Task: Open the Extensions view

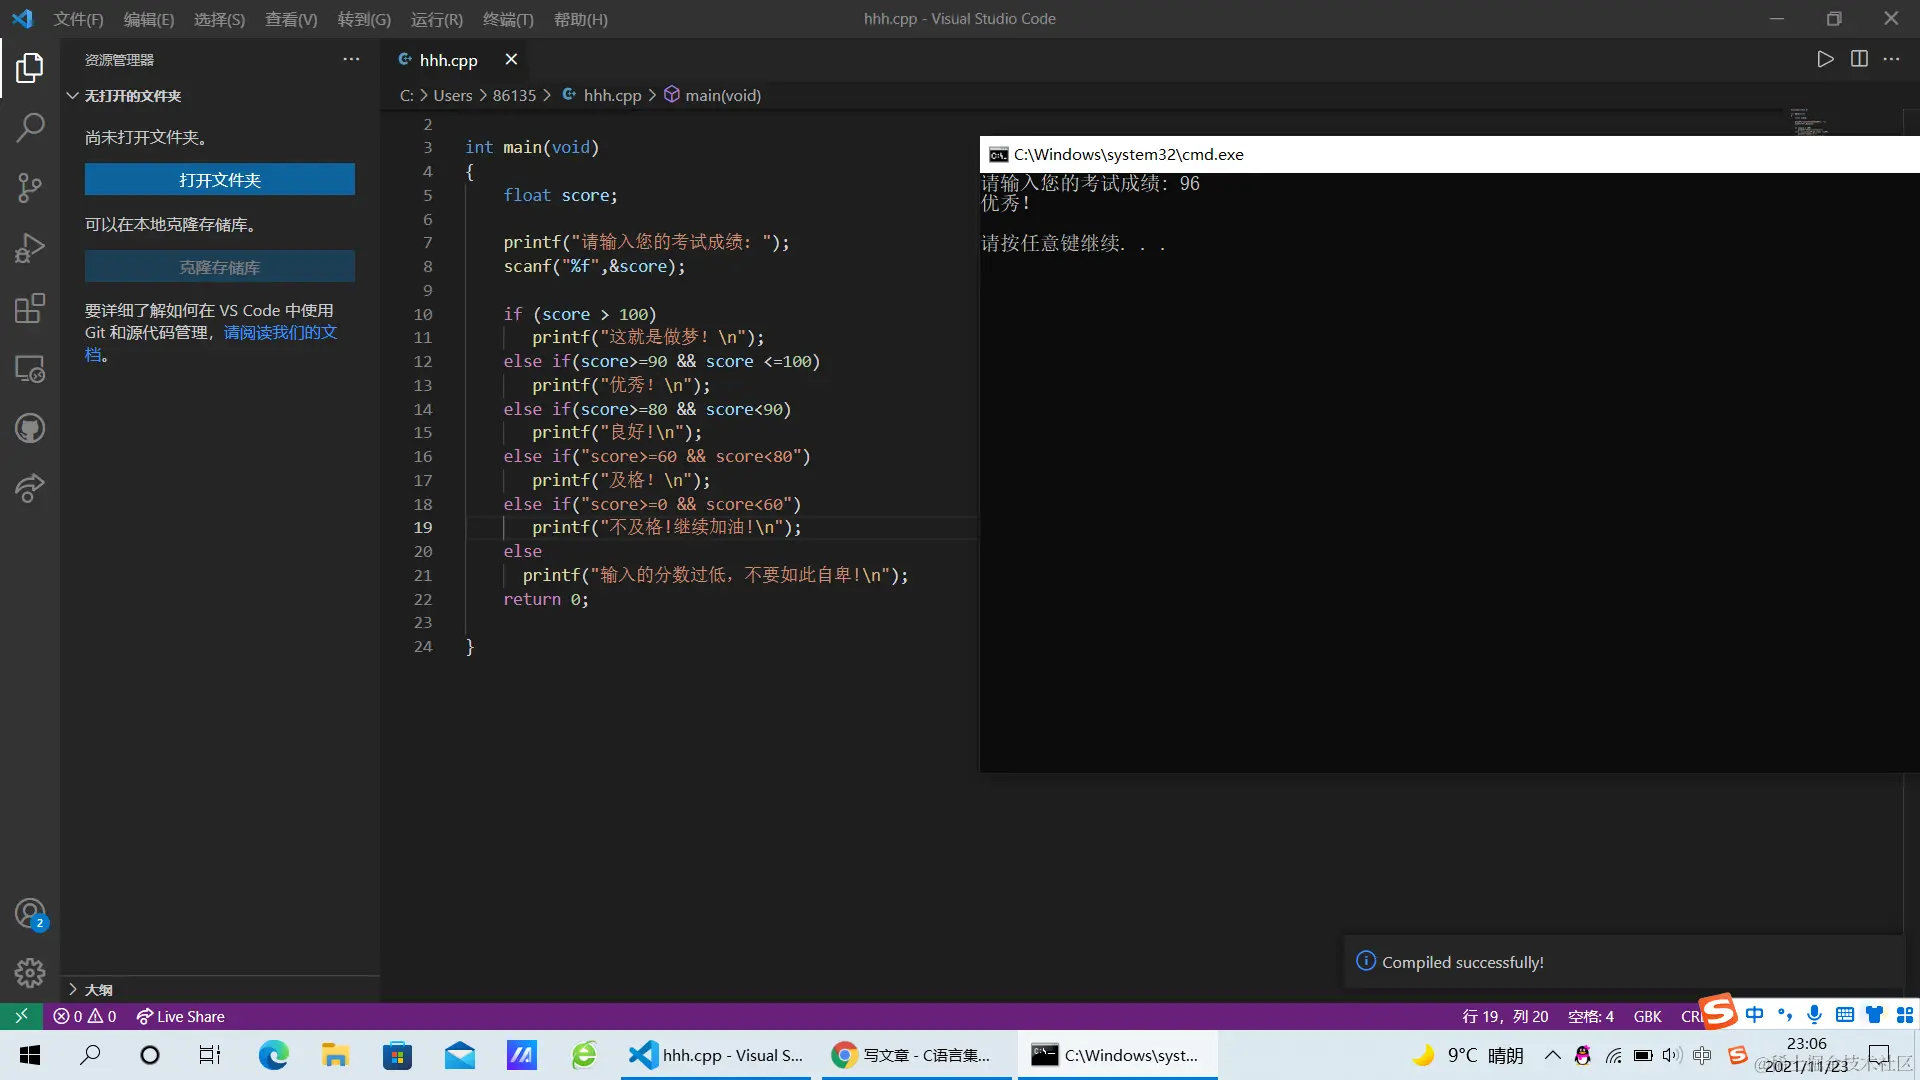Action: tap(30, 308)
